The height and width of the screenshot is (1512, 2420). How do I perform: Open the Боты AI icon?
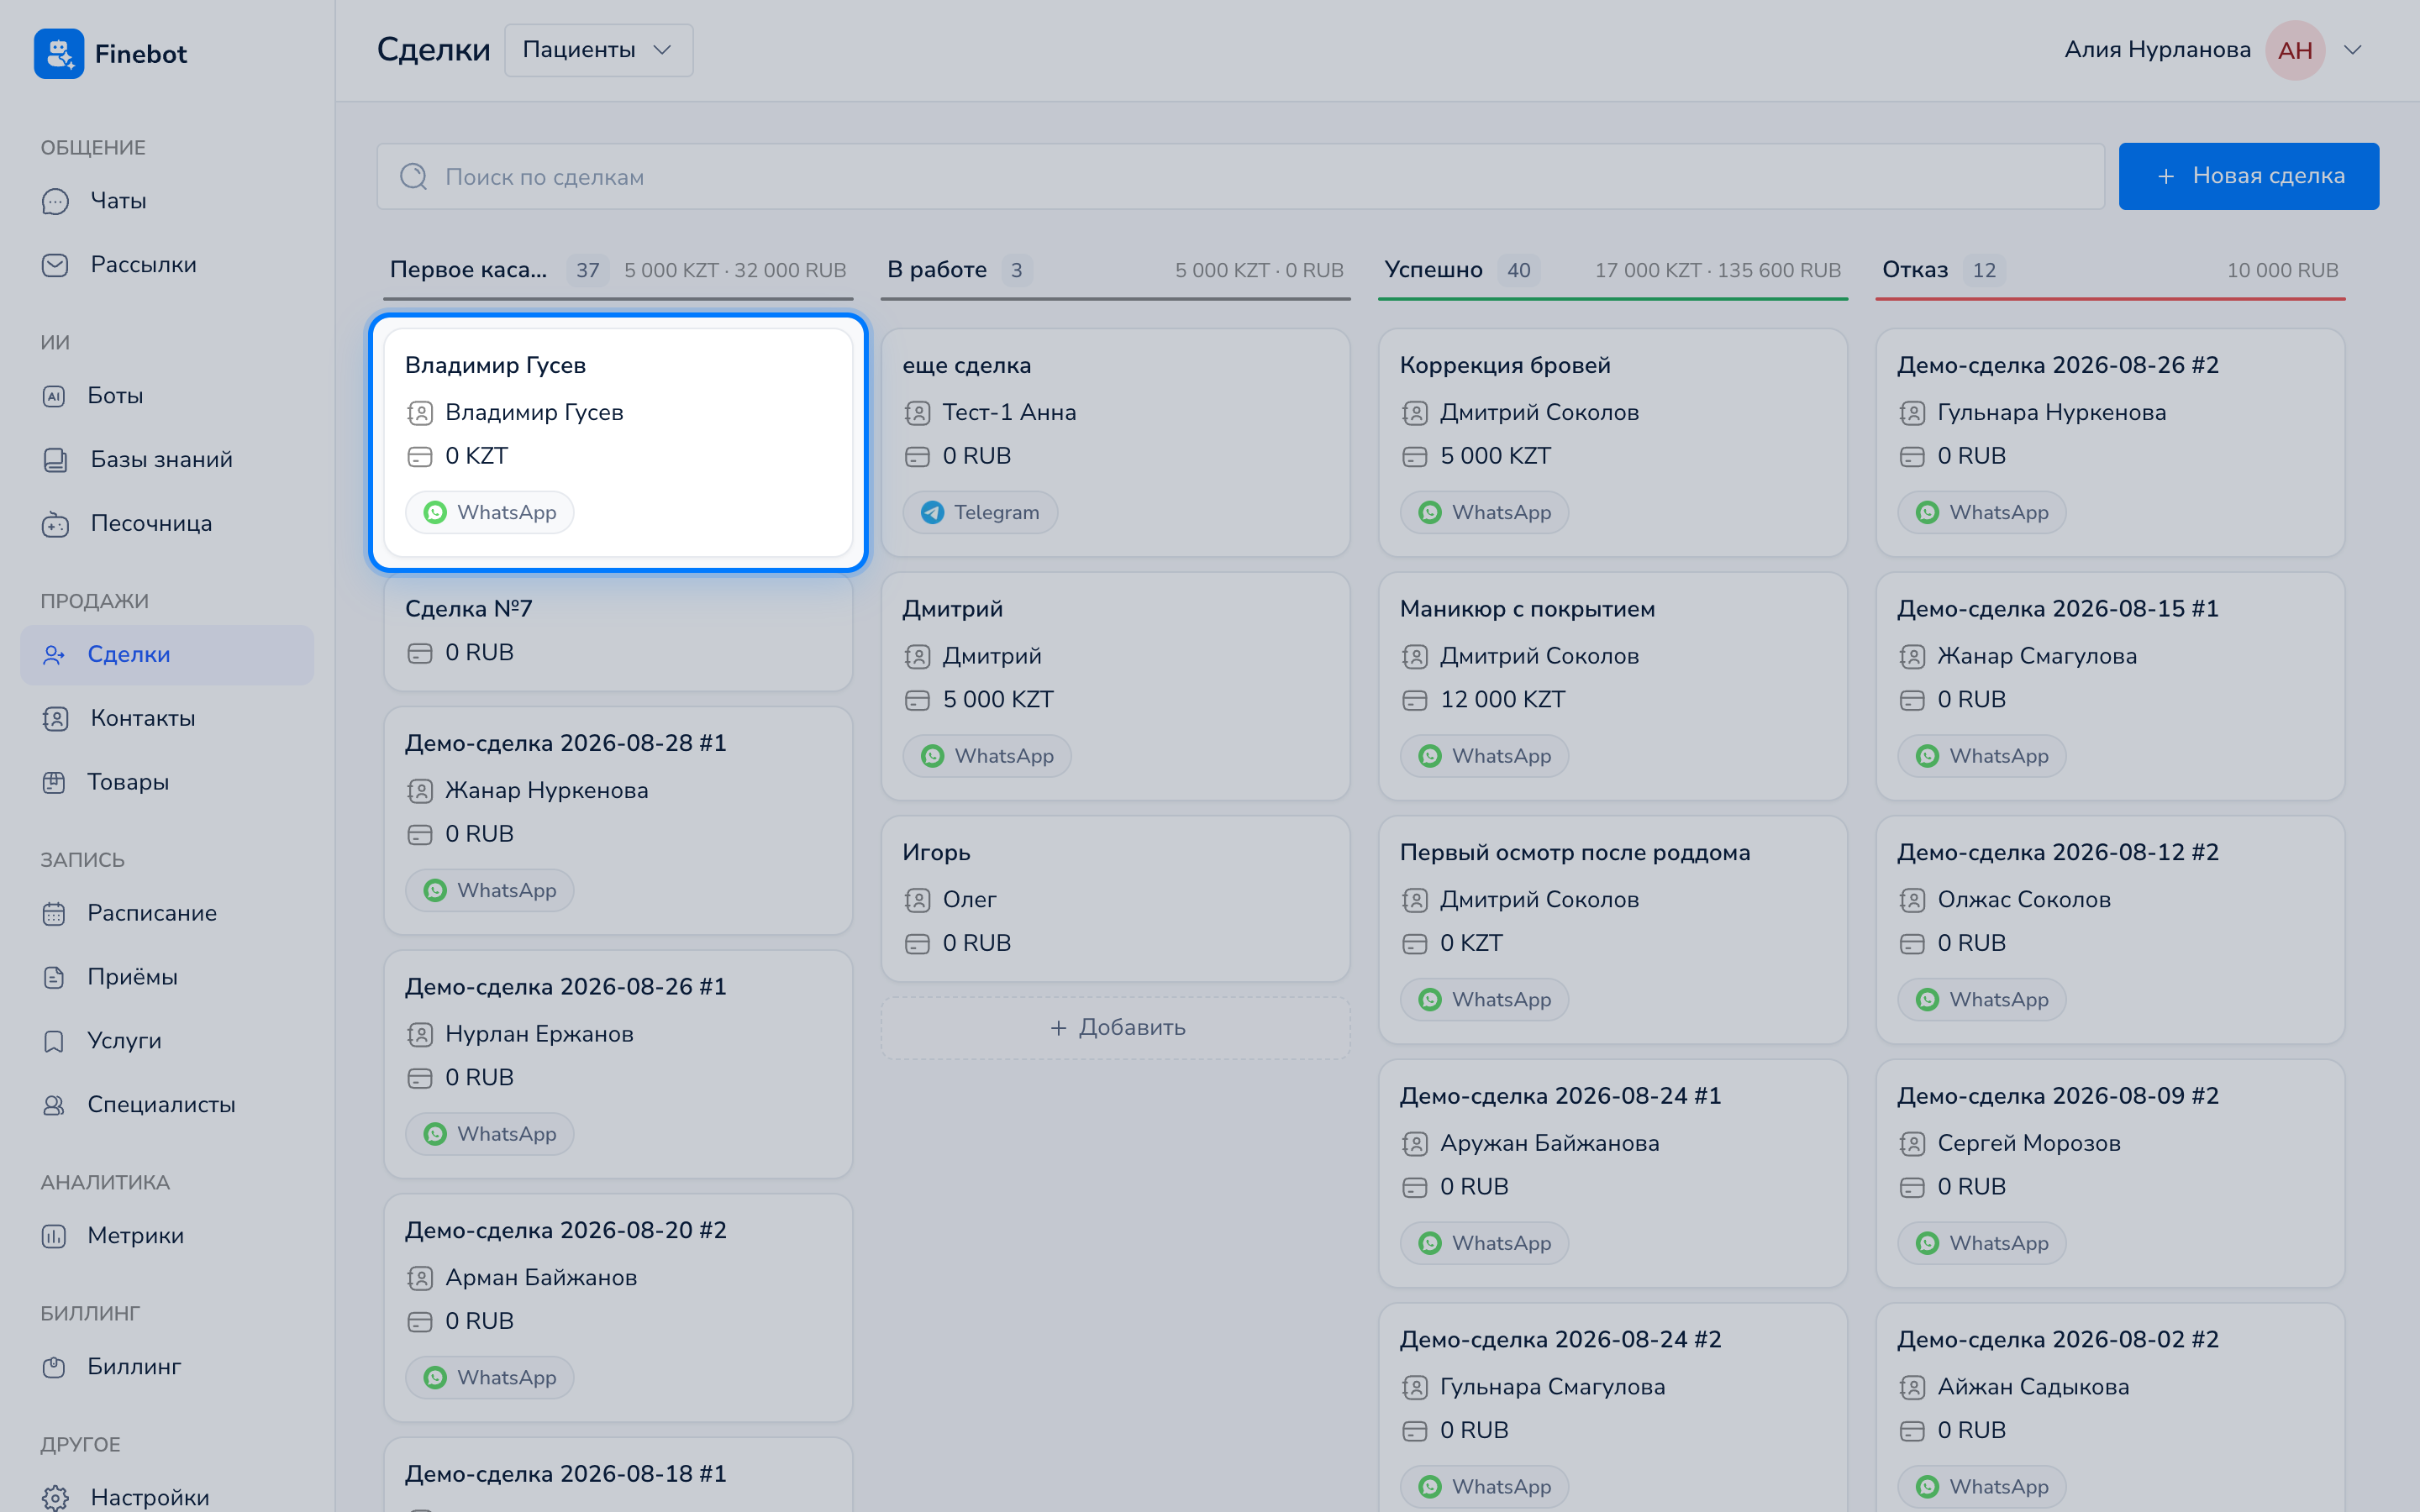click(x=54, y=396)
